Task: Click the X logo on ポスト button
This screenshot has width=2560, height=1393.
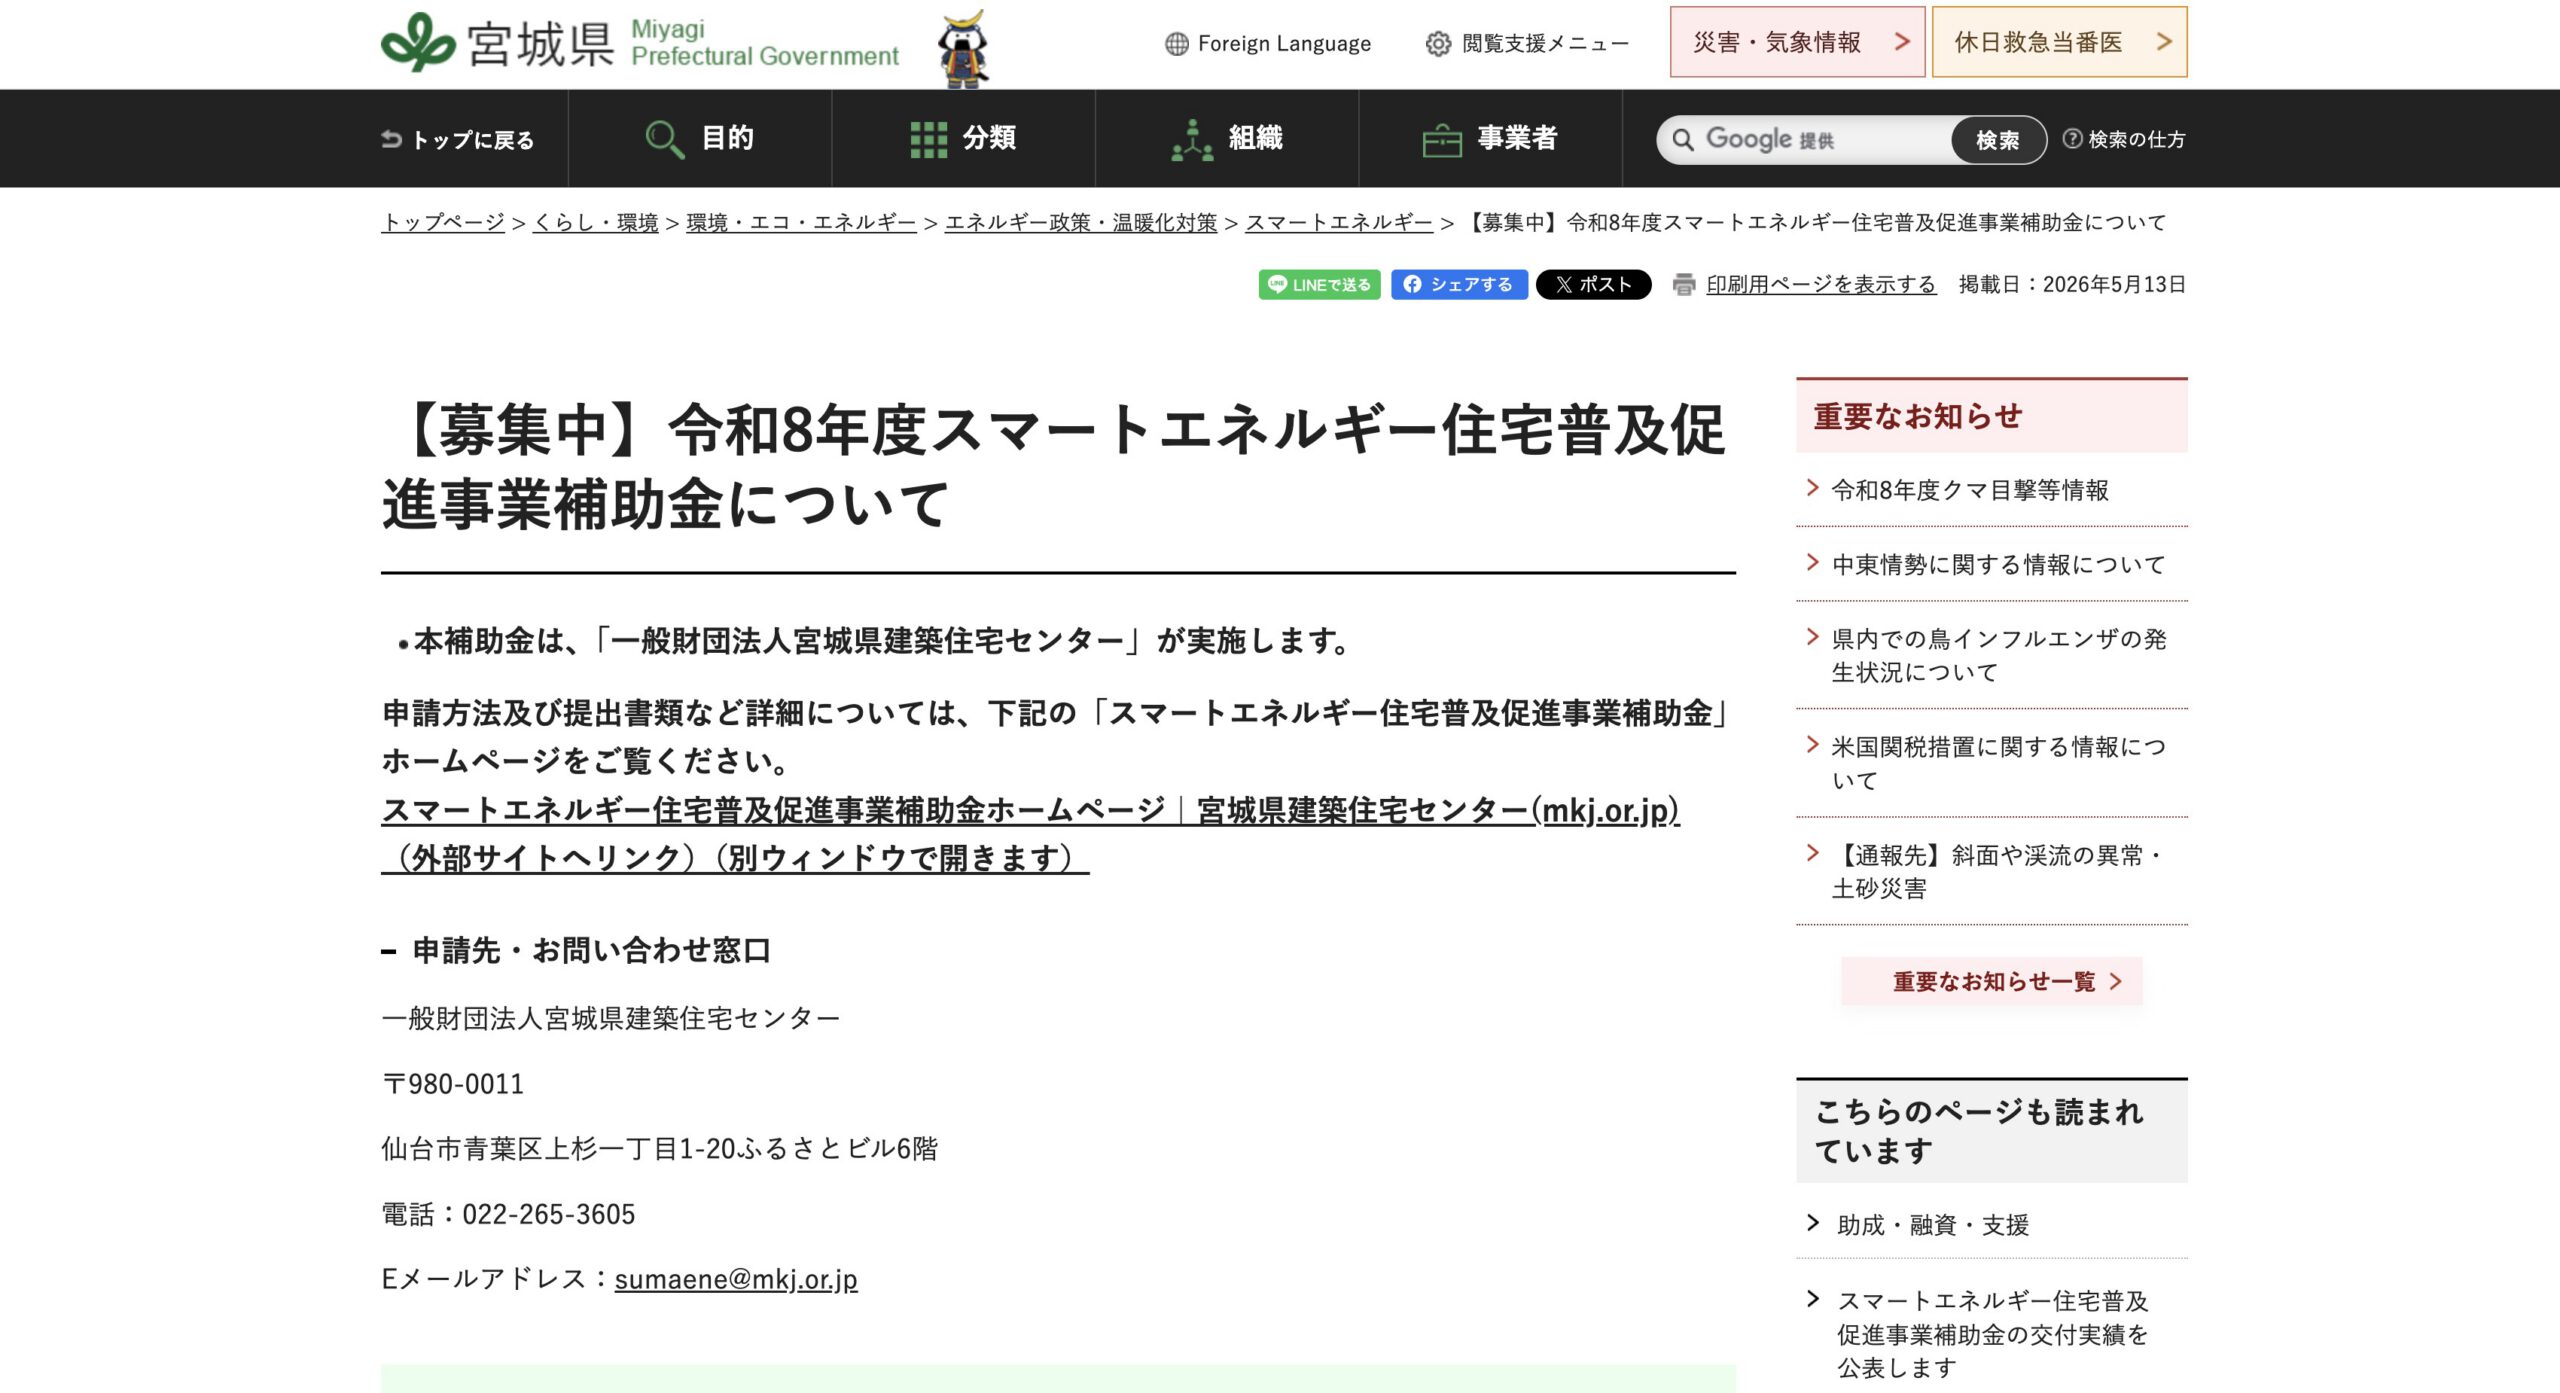Action: click(1564, 285)
